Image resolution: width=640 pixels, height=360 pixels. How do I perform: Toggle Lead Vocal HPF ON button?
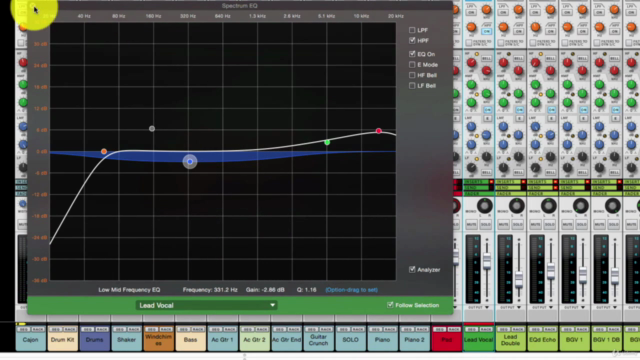[x=487, y=31]
